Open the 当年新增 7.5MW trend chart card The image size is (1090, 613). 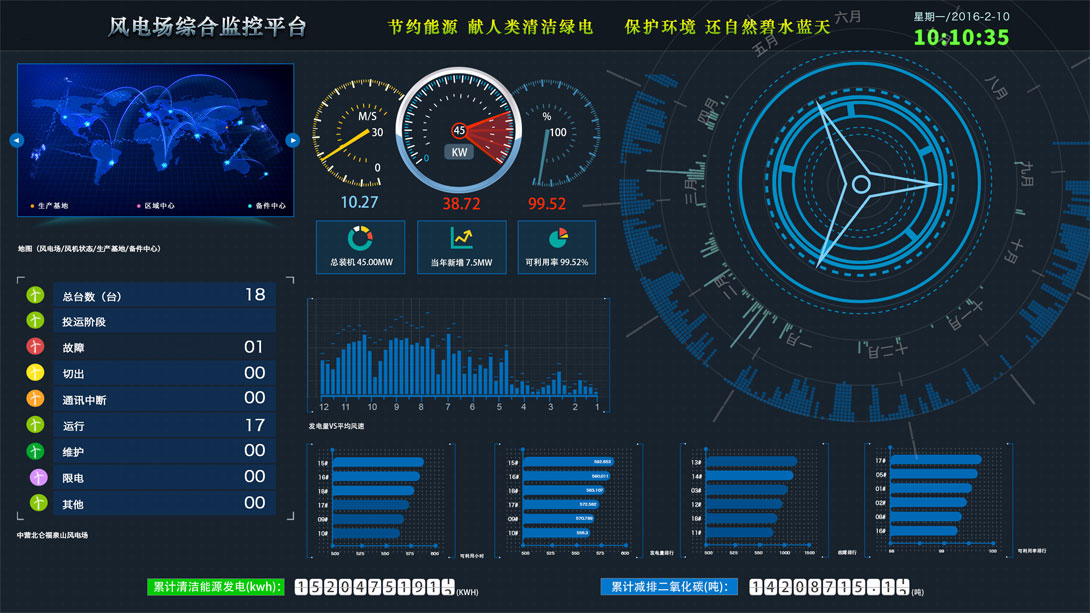pos(461,247)
